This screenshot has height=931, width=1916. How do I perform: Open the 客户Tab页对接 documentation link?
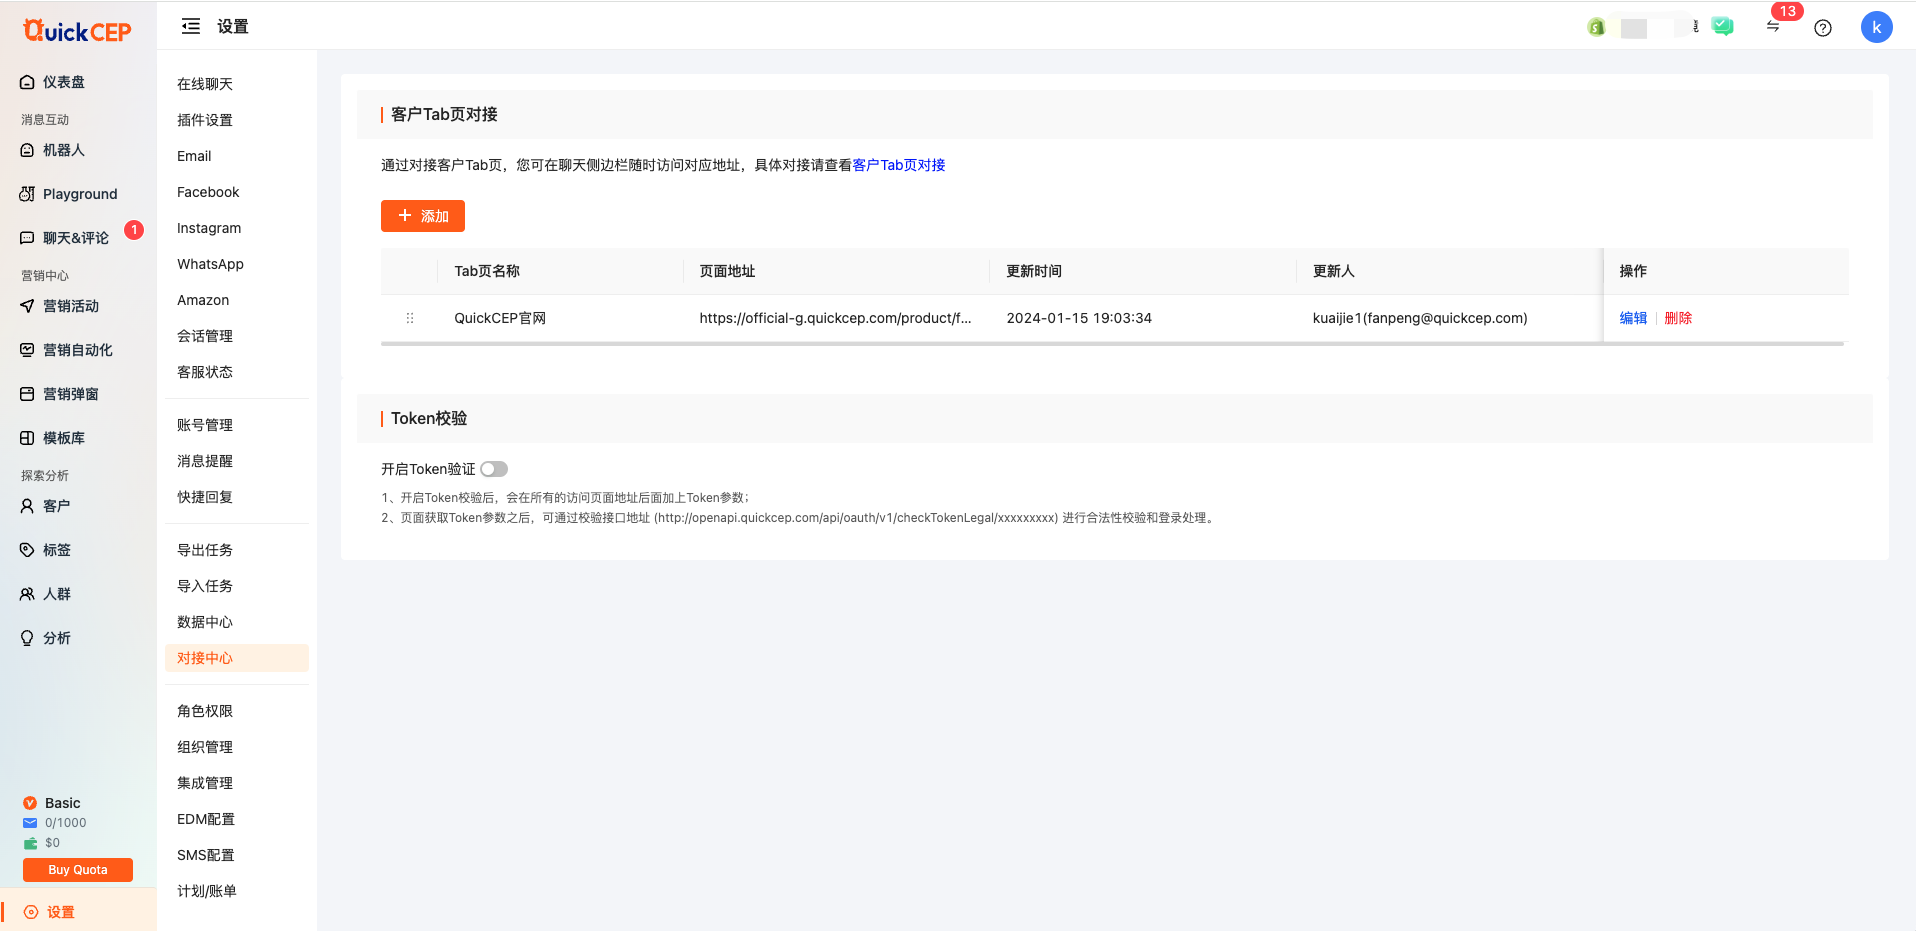pyautogui.click(x=899, y=165)
